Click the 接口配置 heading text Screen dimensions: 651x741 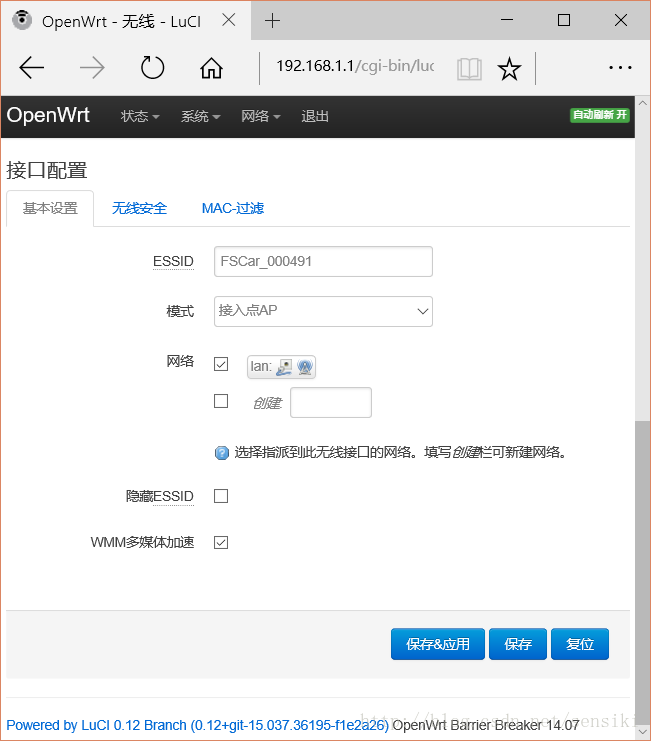click(x=47, y=170)
